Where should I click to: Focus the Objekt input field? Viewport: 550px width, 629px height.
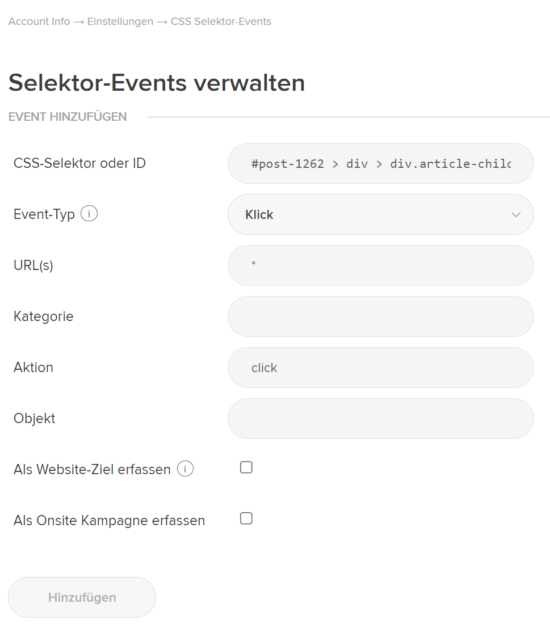click(380, 418)
